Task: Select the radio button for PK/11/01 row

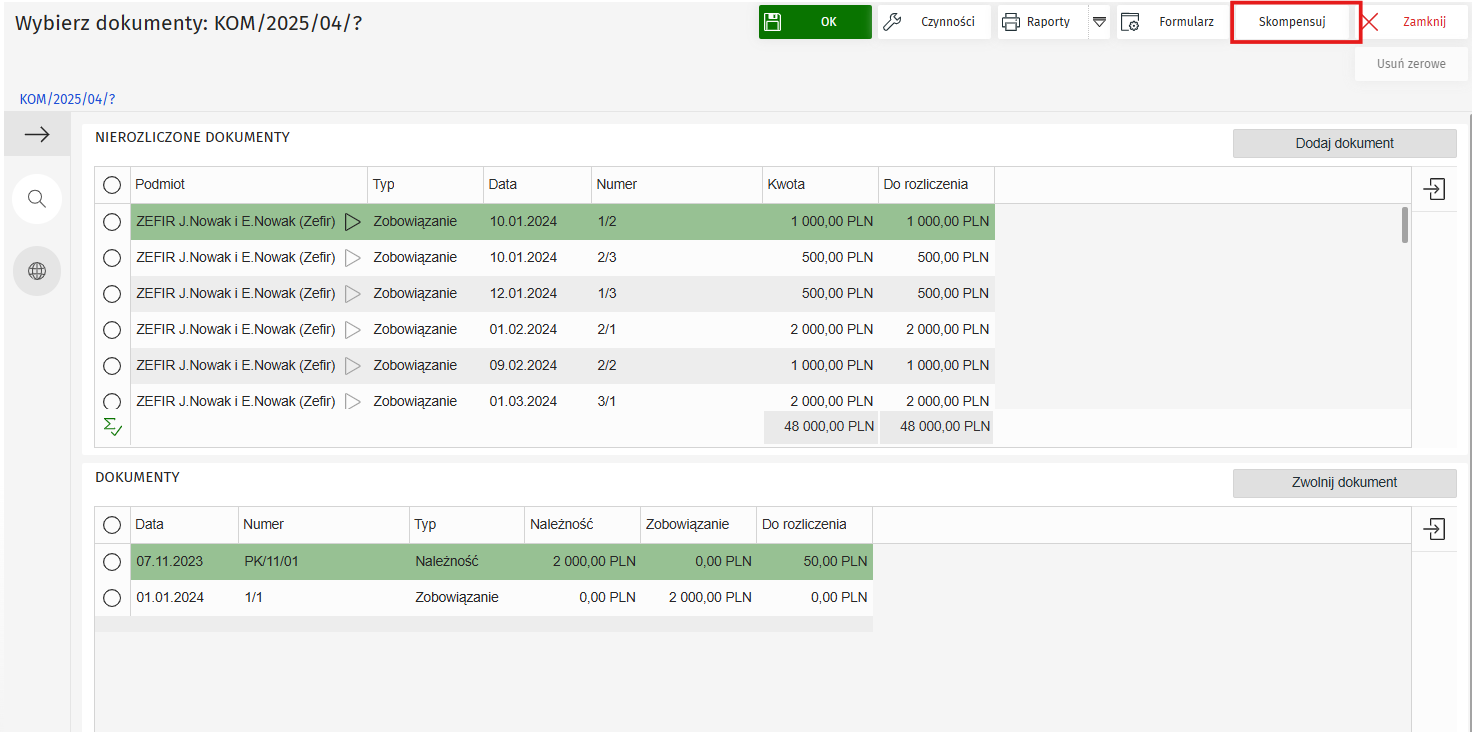Action: tap(112, 562)
